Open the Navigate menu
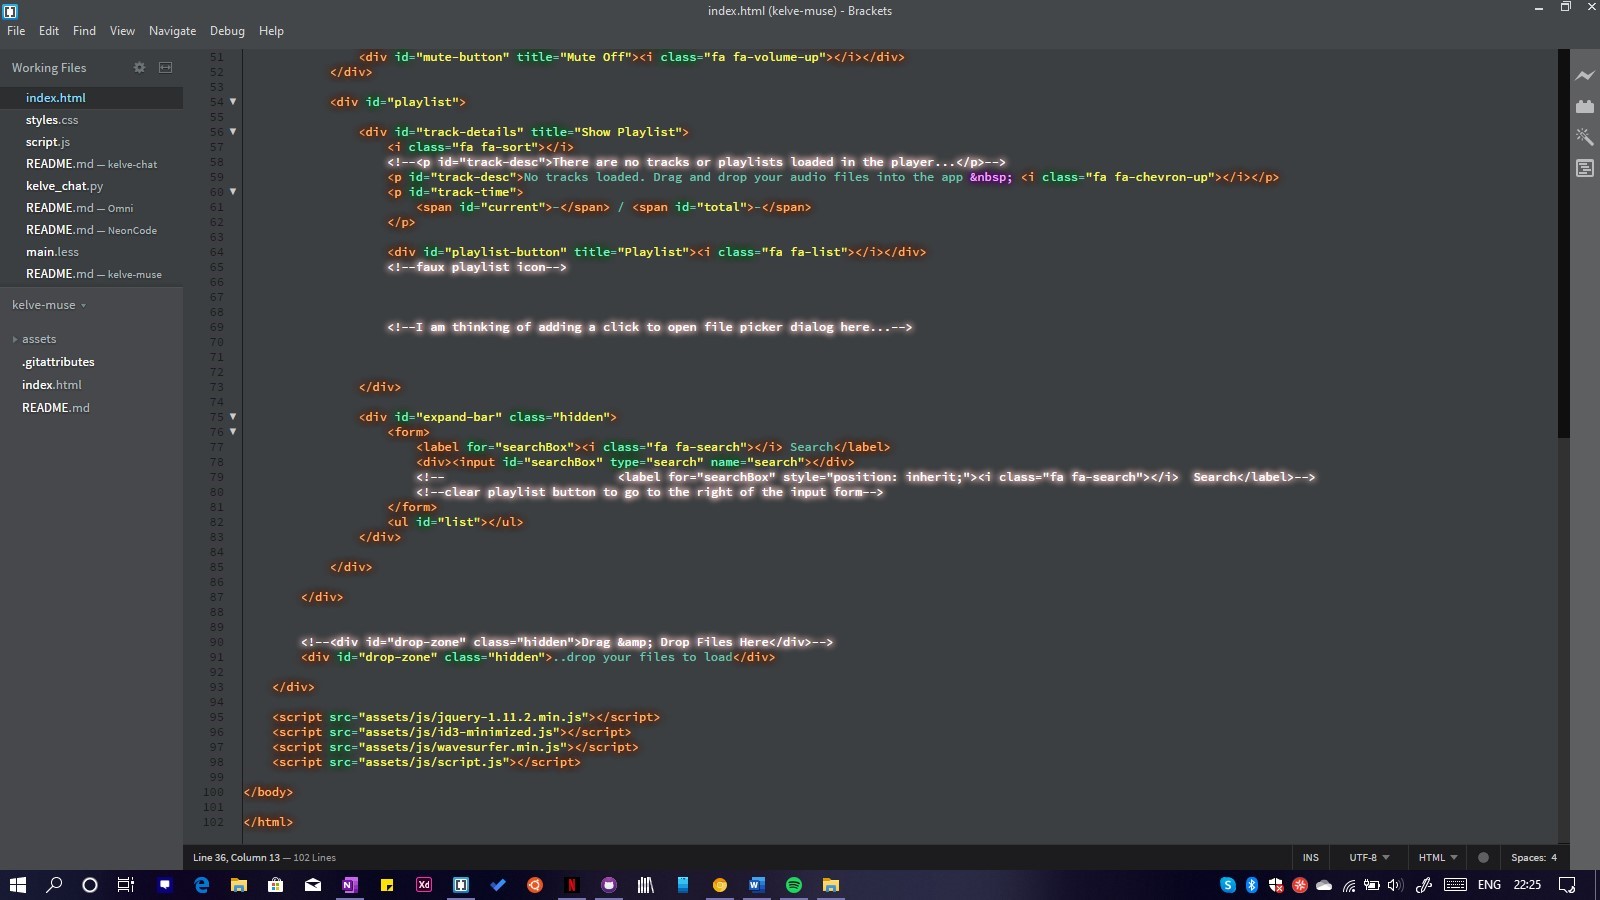This screenshot has width=1600, height=900. 172,31
